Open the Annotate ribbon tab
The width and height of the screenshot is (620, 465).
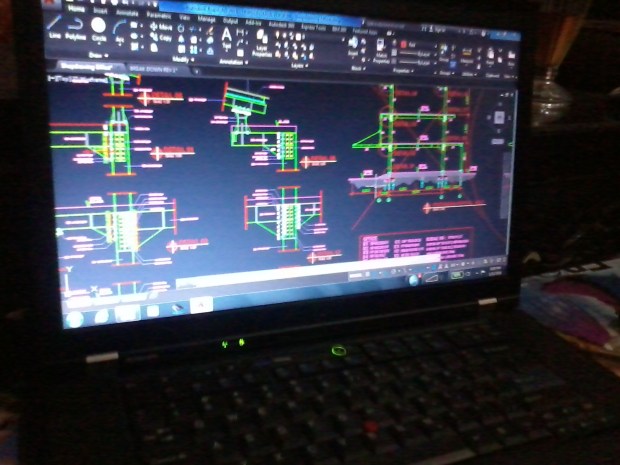[127, 13]
